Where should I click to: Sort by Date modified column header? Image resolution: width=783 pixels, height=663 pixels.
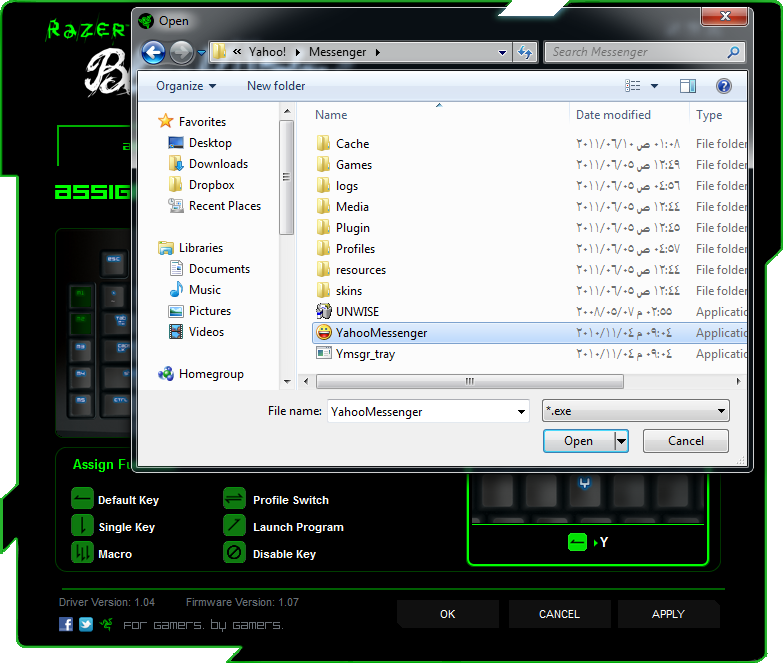click(x=613, y=115)
